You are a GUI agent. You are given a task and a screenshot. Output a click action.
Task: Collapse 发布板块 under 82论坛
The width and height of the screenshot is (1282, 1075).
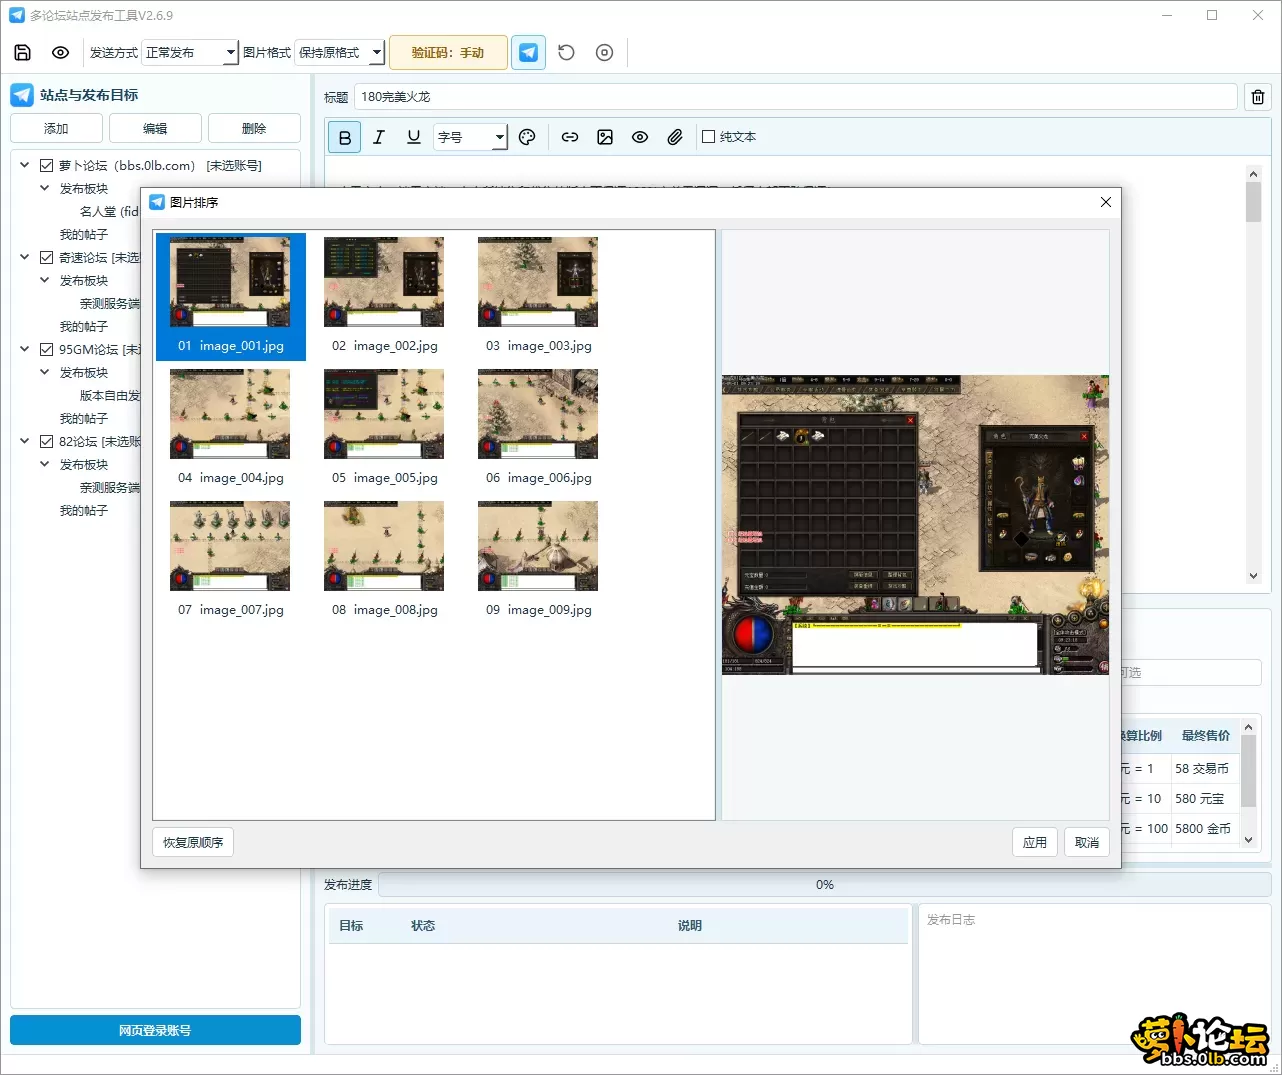[x=44, y=465]
